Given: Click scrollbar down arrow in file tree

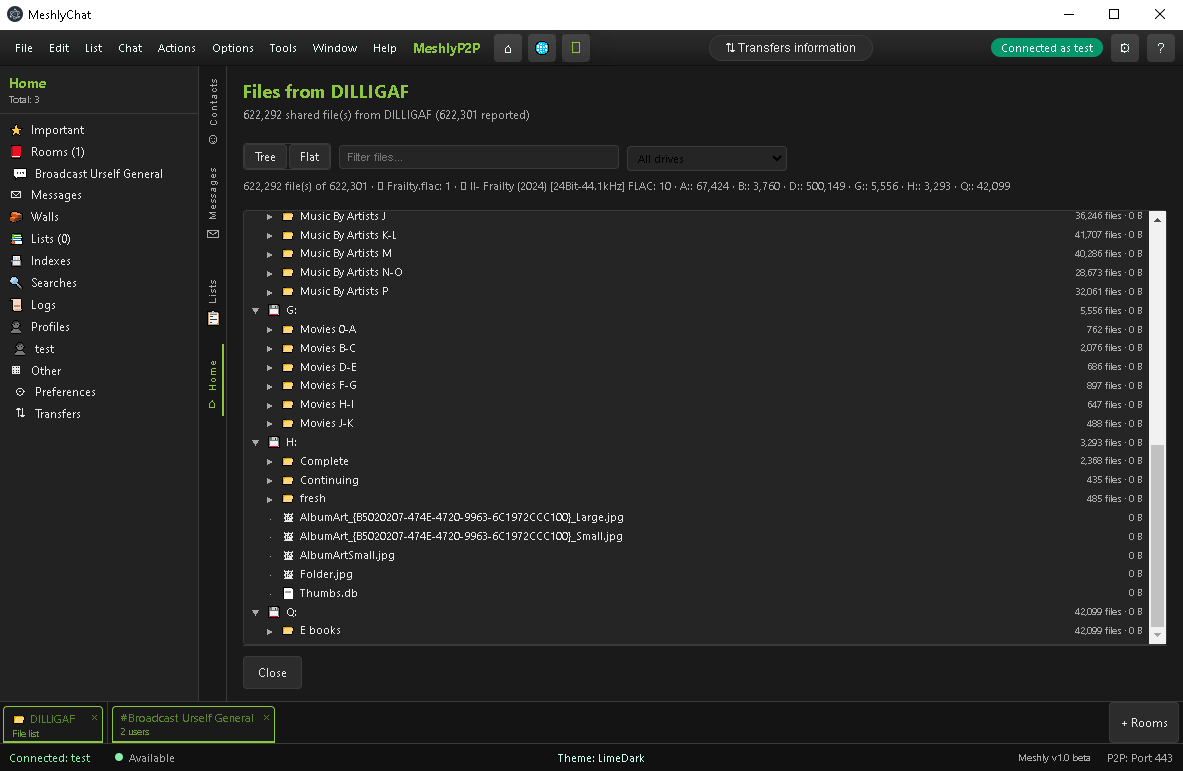Looking at the screenshot, I should coord(1157,635).
